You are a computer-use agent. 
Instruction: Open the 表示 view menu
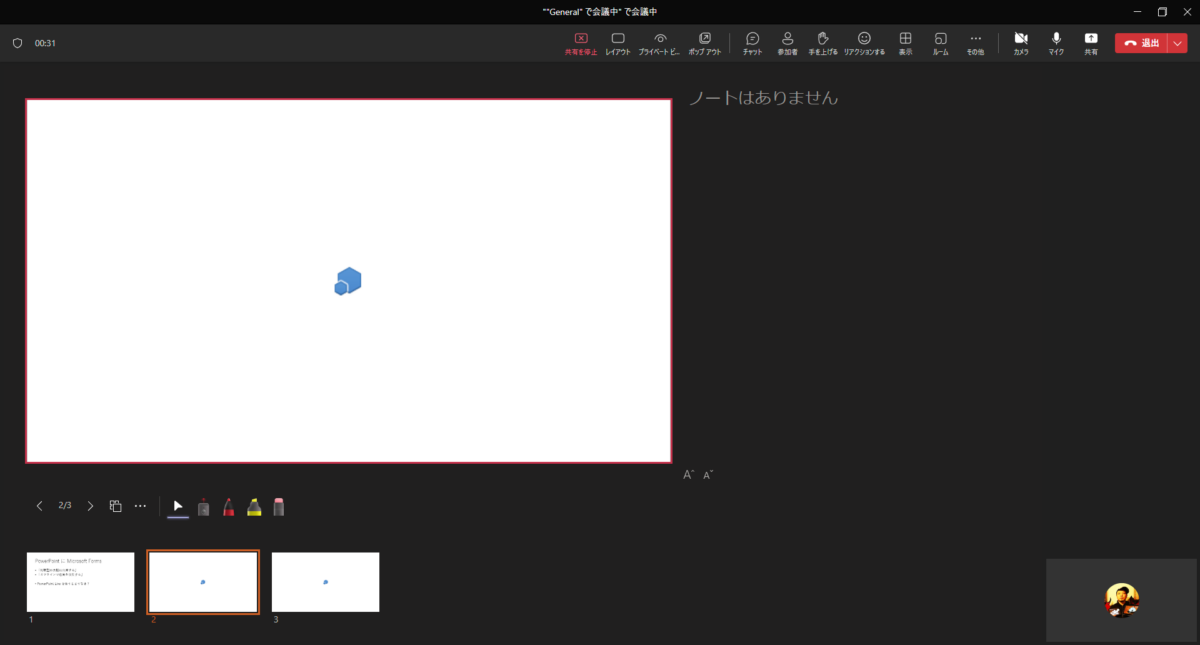(x=905, y=42)
